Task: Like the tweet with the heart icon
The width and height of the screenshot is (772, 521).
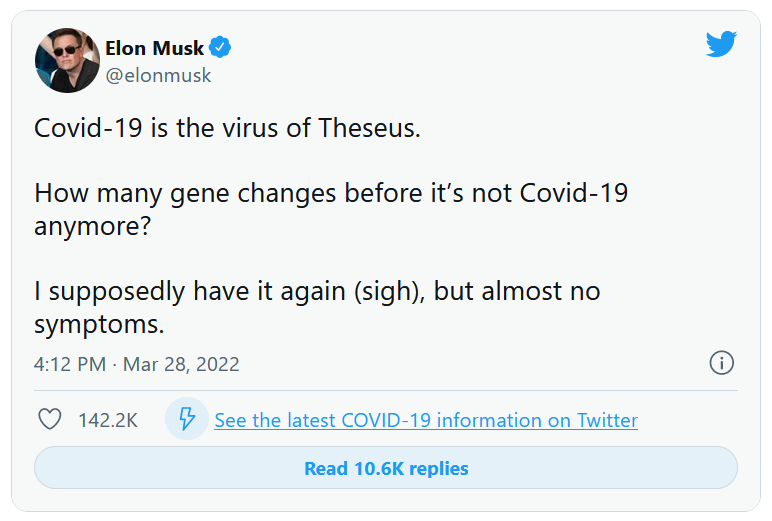Action: click(x=50, y=420)
